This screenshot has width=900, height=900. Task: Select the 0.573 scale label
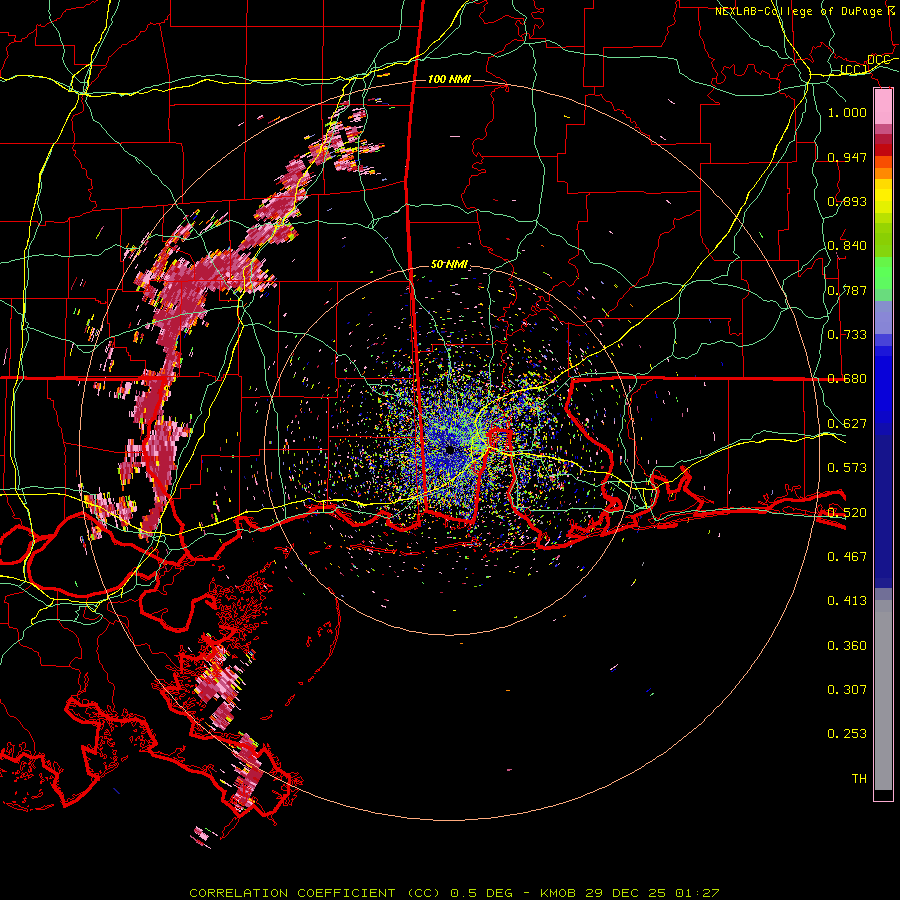click(x=847, y=468)
